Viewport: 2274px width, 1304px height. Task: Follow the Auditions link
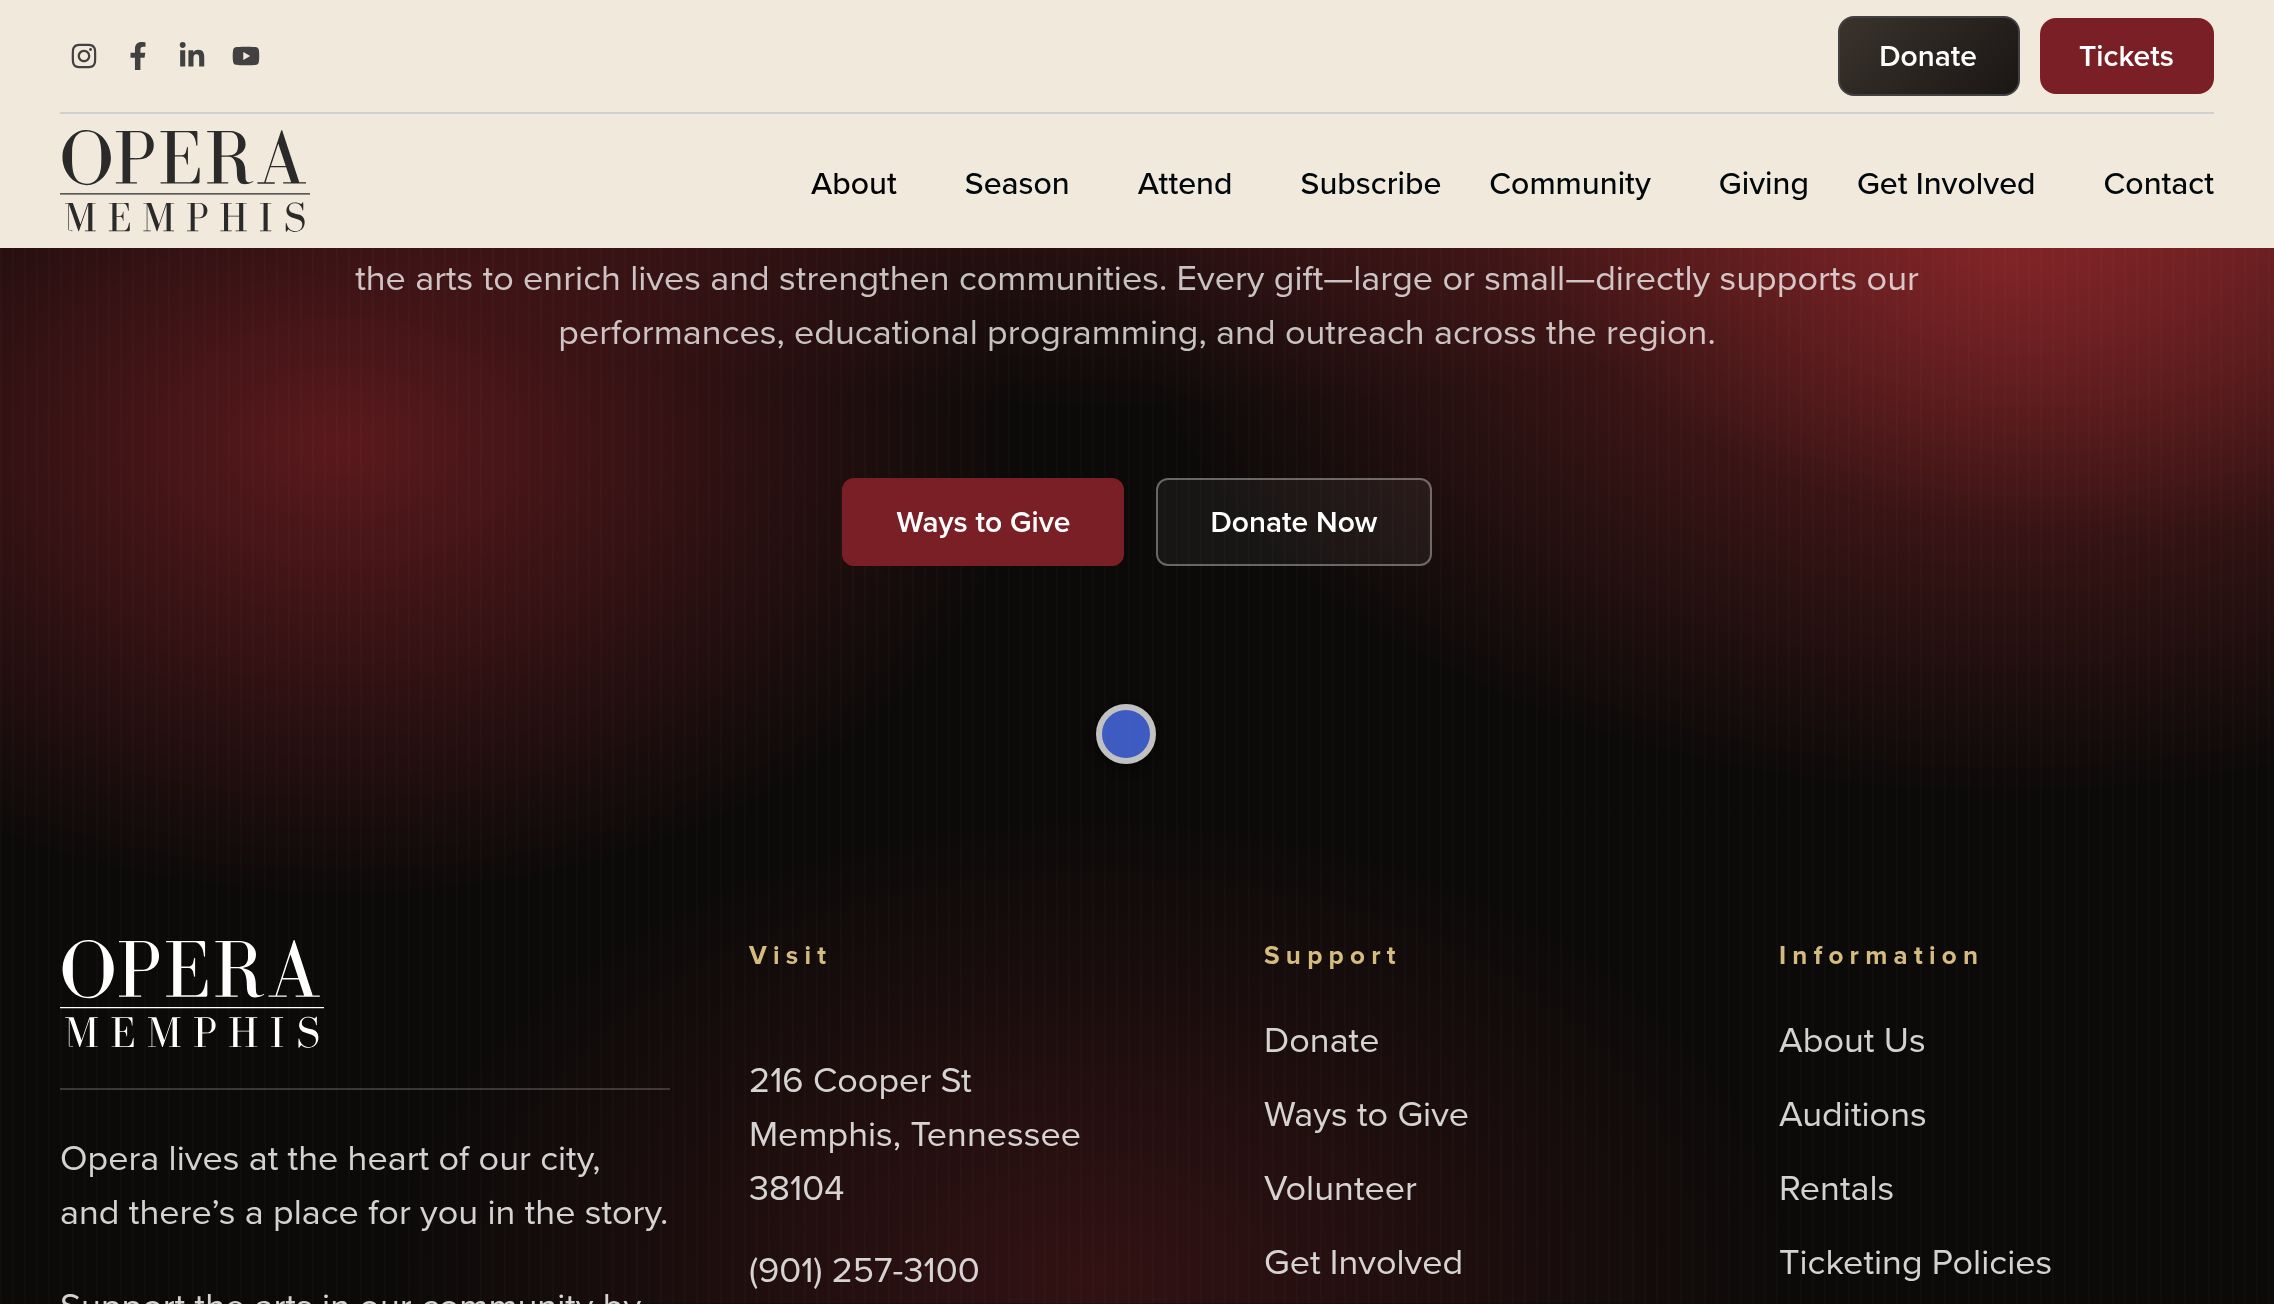(x=1852, y=1114)
